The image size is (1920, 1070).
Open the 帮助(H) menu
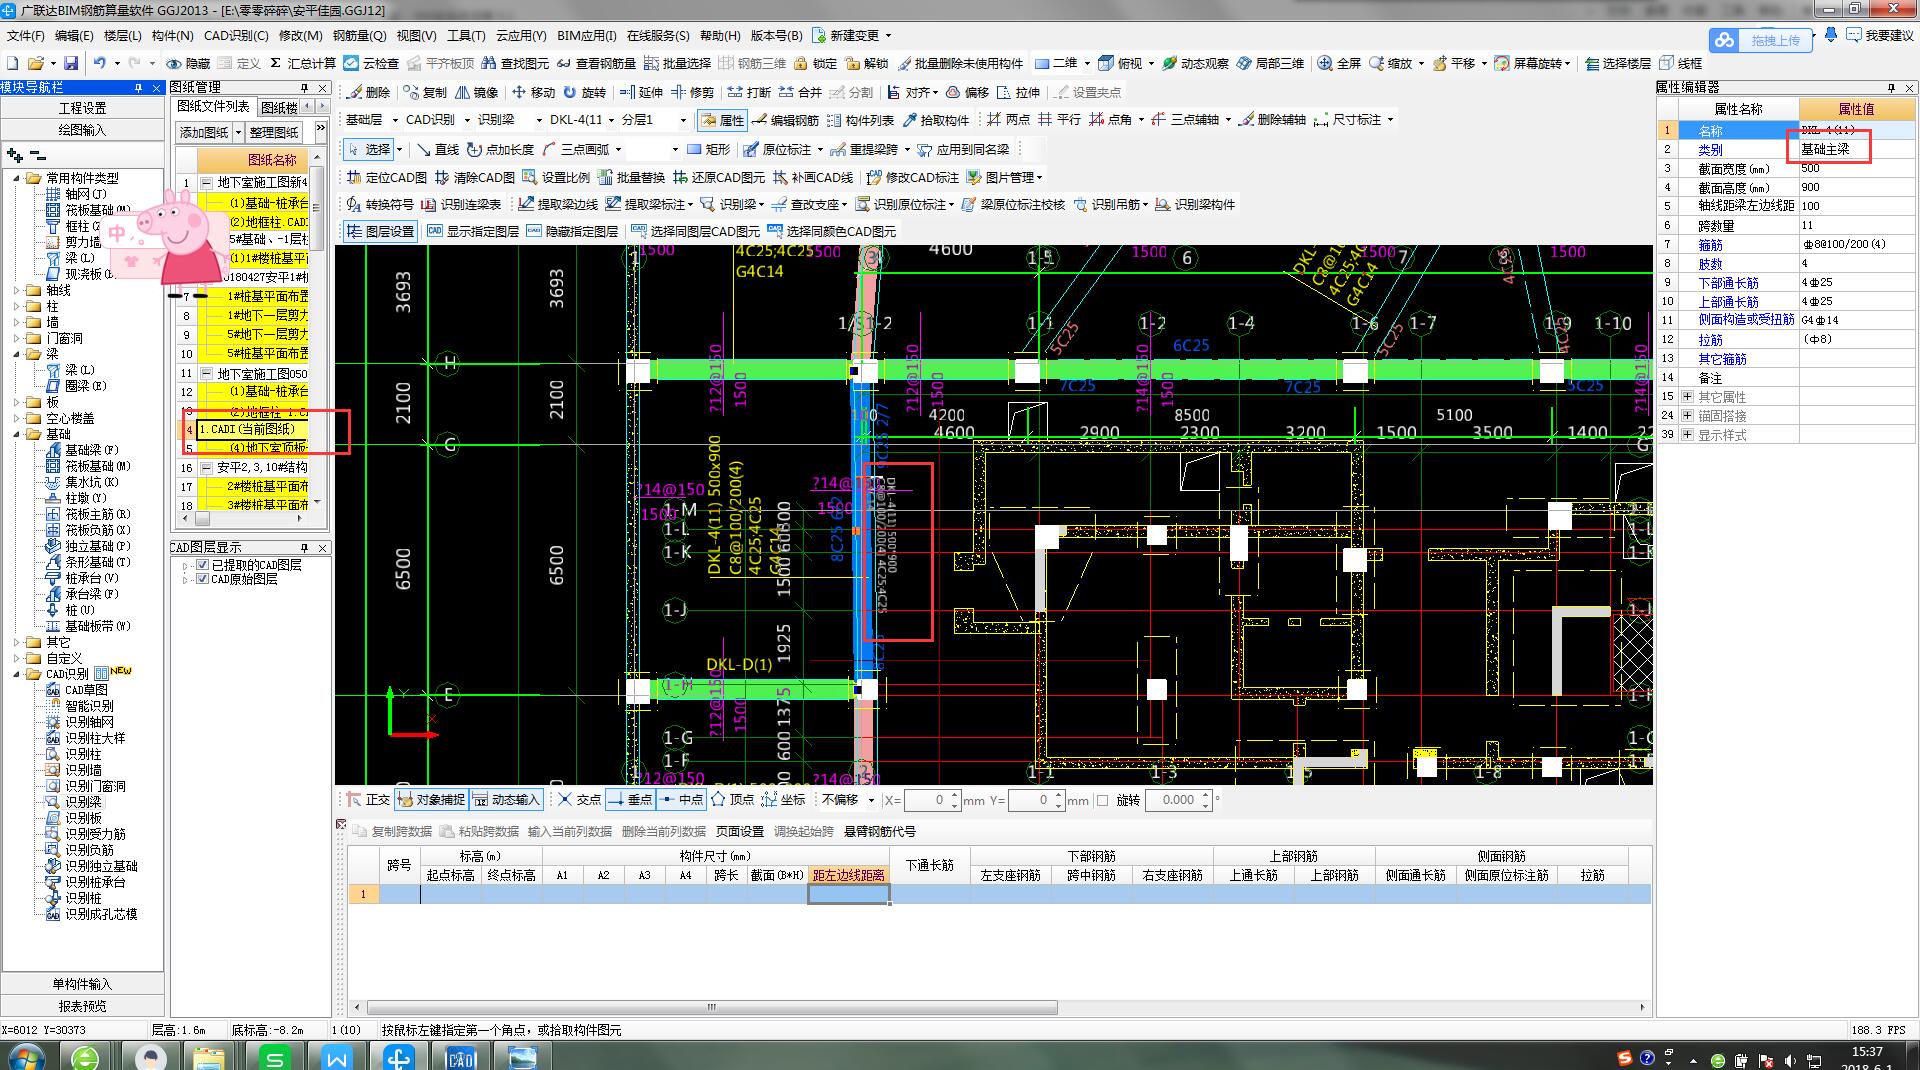coord(720,35)
